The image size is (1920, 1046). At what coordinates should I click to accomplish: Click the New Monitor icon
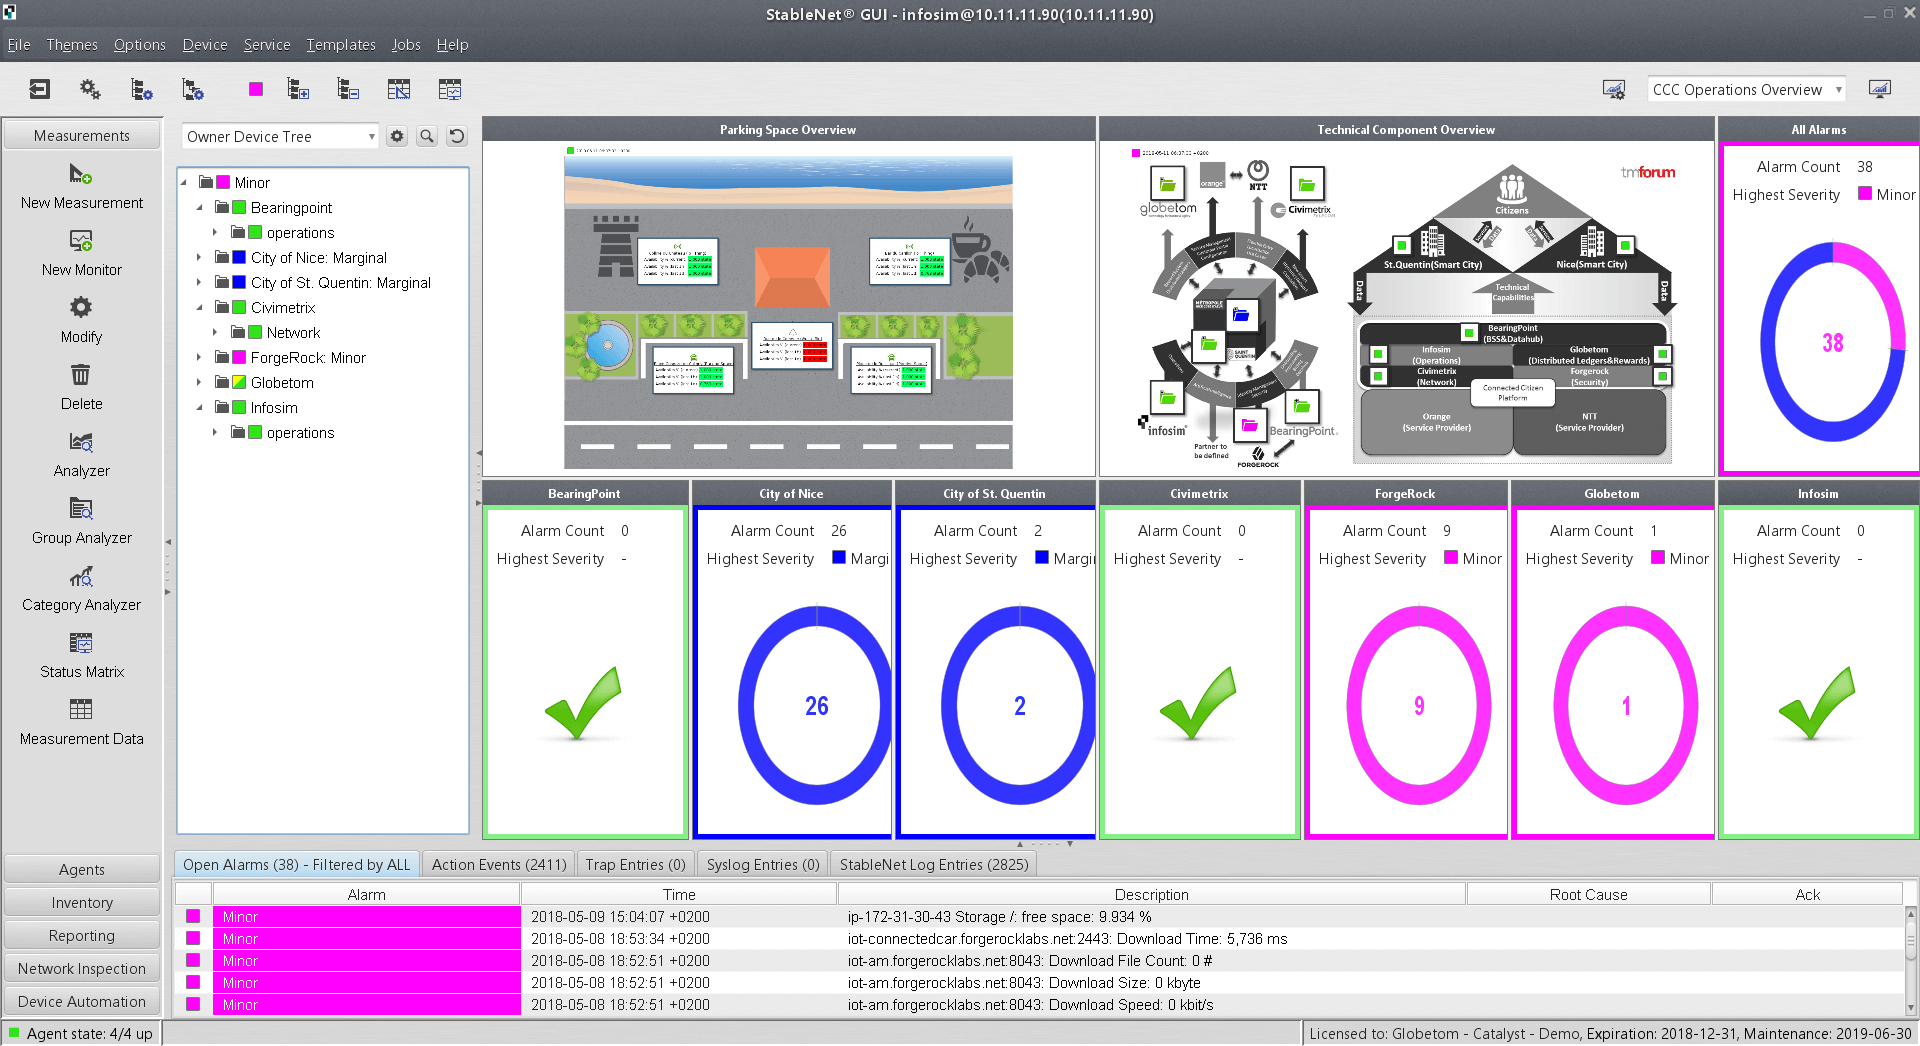click(x=81, y=242)
